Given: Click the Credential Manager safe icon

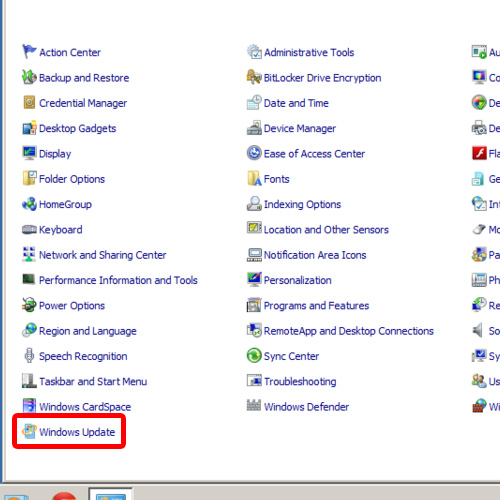Looking at the screenshot, I should click(x=29, y=103).
